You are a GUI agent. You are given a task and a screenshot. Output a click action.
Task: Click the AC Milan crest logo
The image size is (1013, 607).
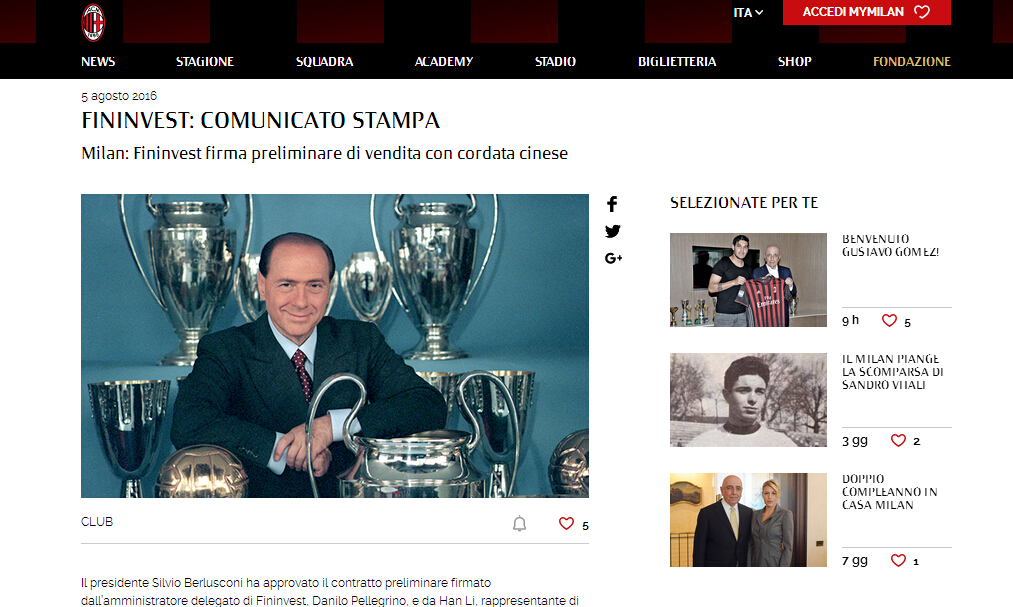(x=93, y=23)
